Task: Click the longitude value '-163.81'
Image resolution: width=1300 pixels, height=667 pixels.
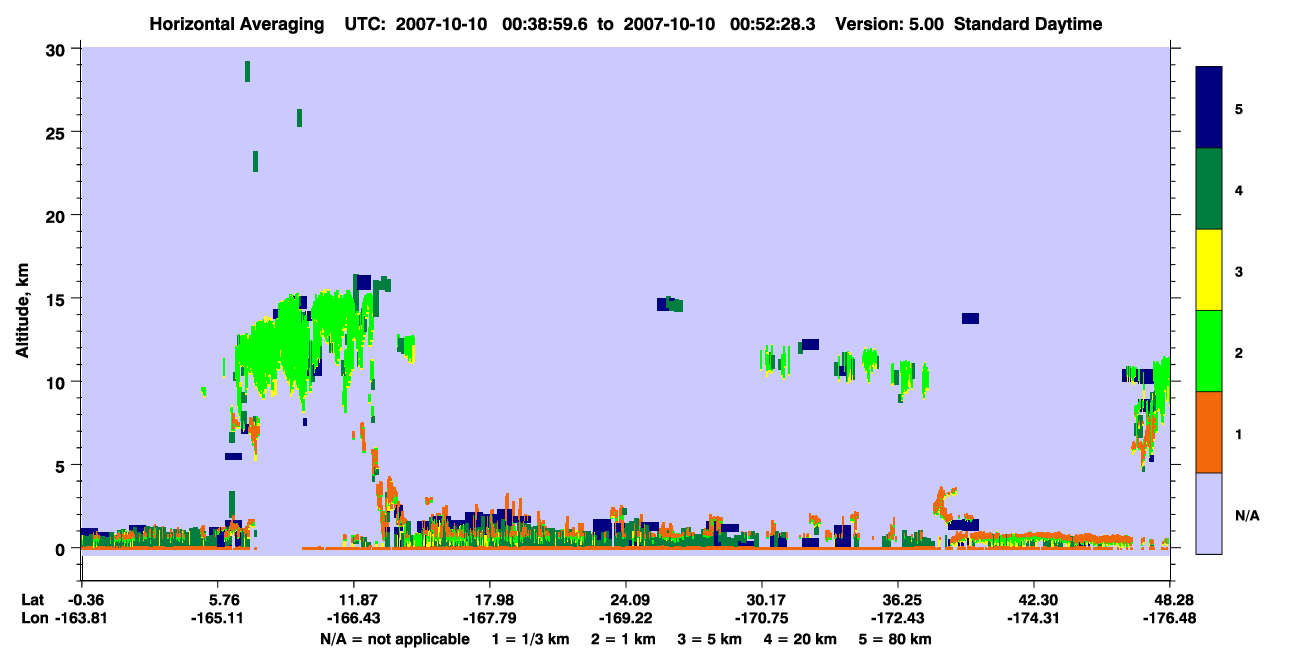Action: 81,619
